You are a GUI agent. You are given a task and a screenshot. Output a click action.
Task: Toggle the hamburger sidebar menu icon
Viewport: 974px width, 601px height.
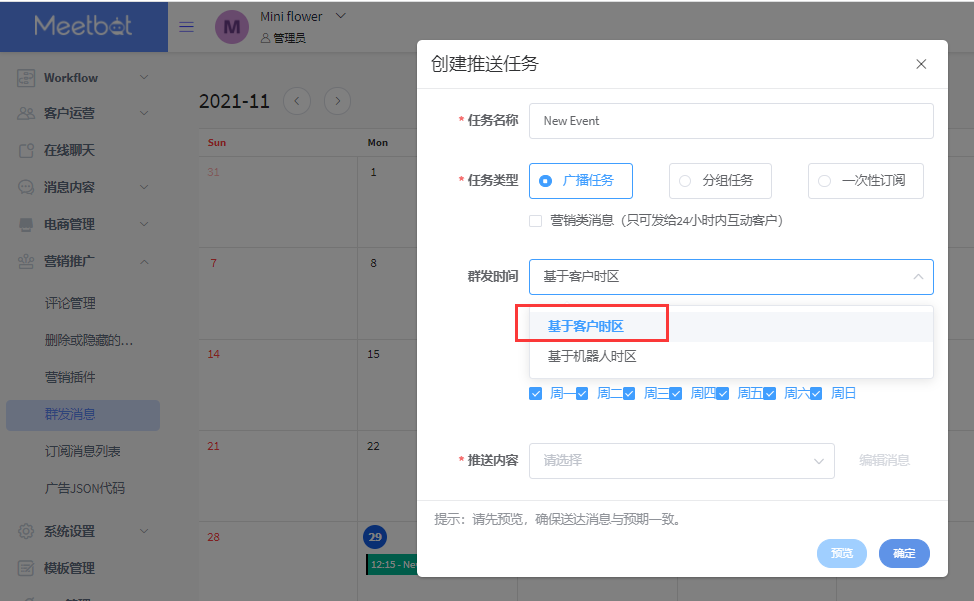point(186,27)
